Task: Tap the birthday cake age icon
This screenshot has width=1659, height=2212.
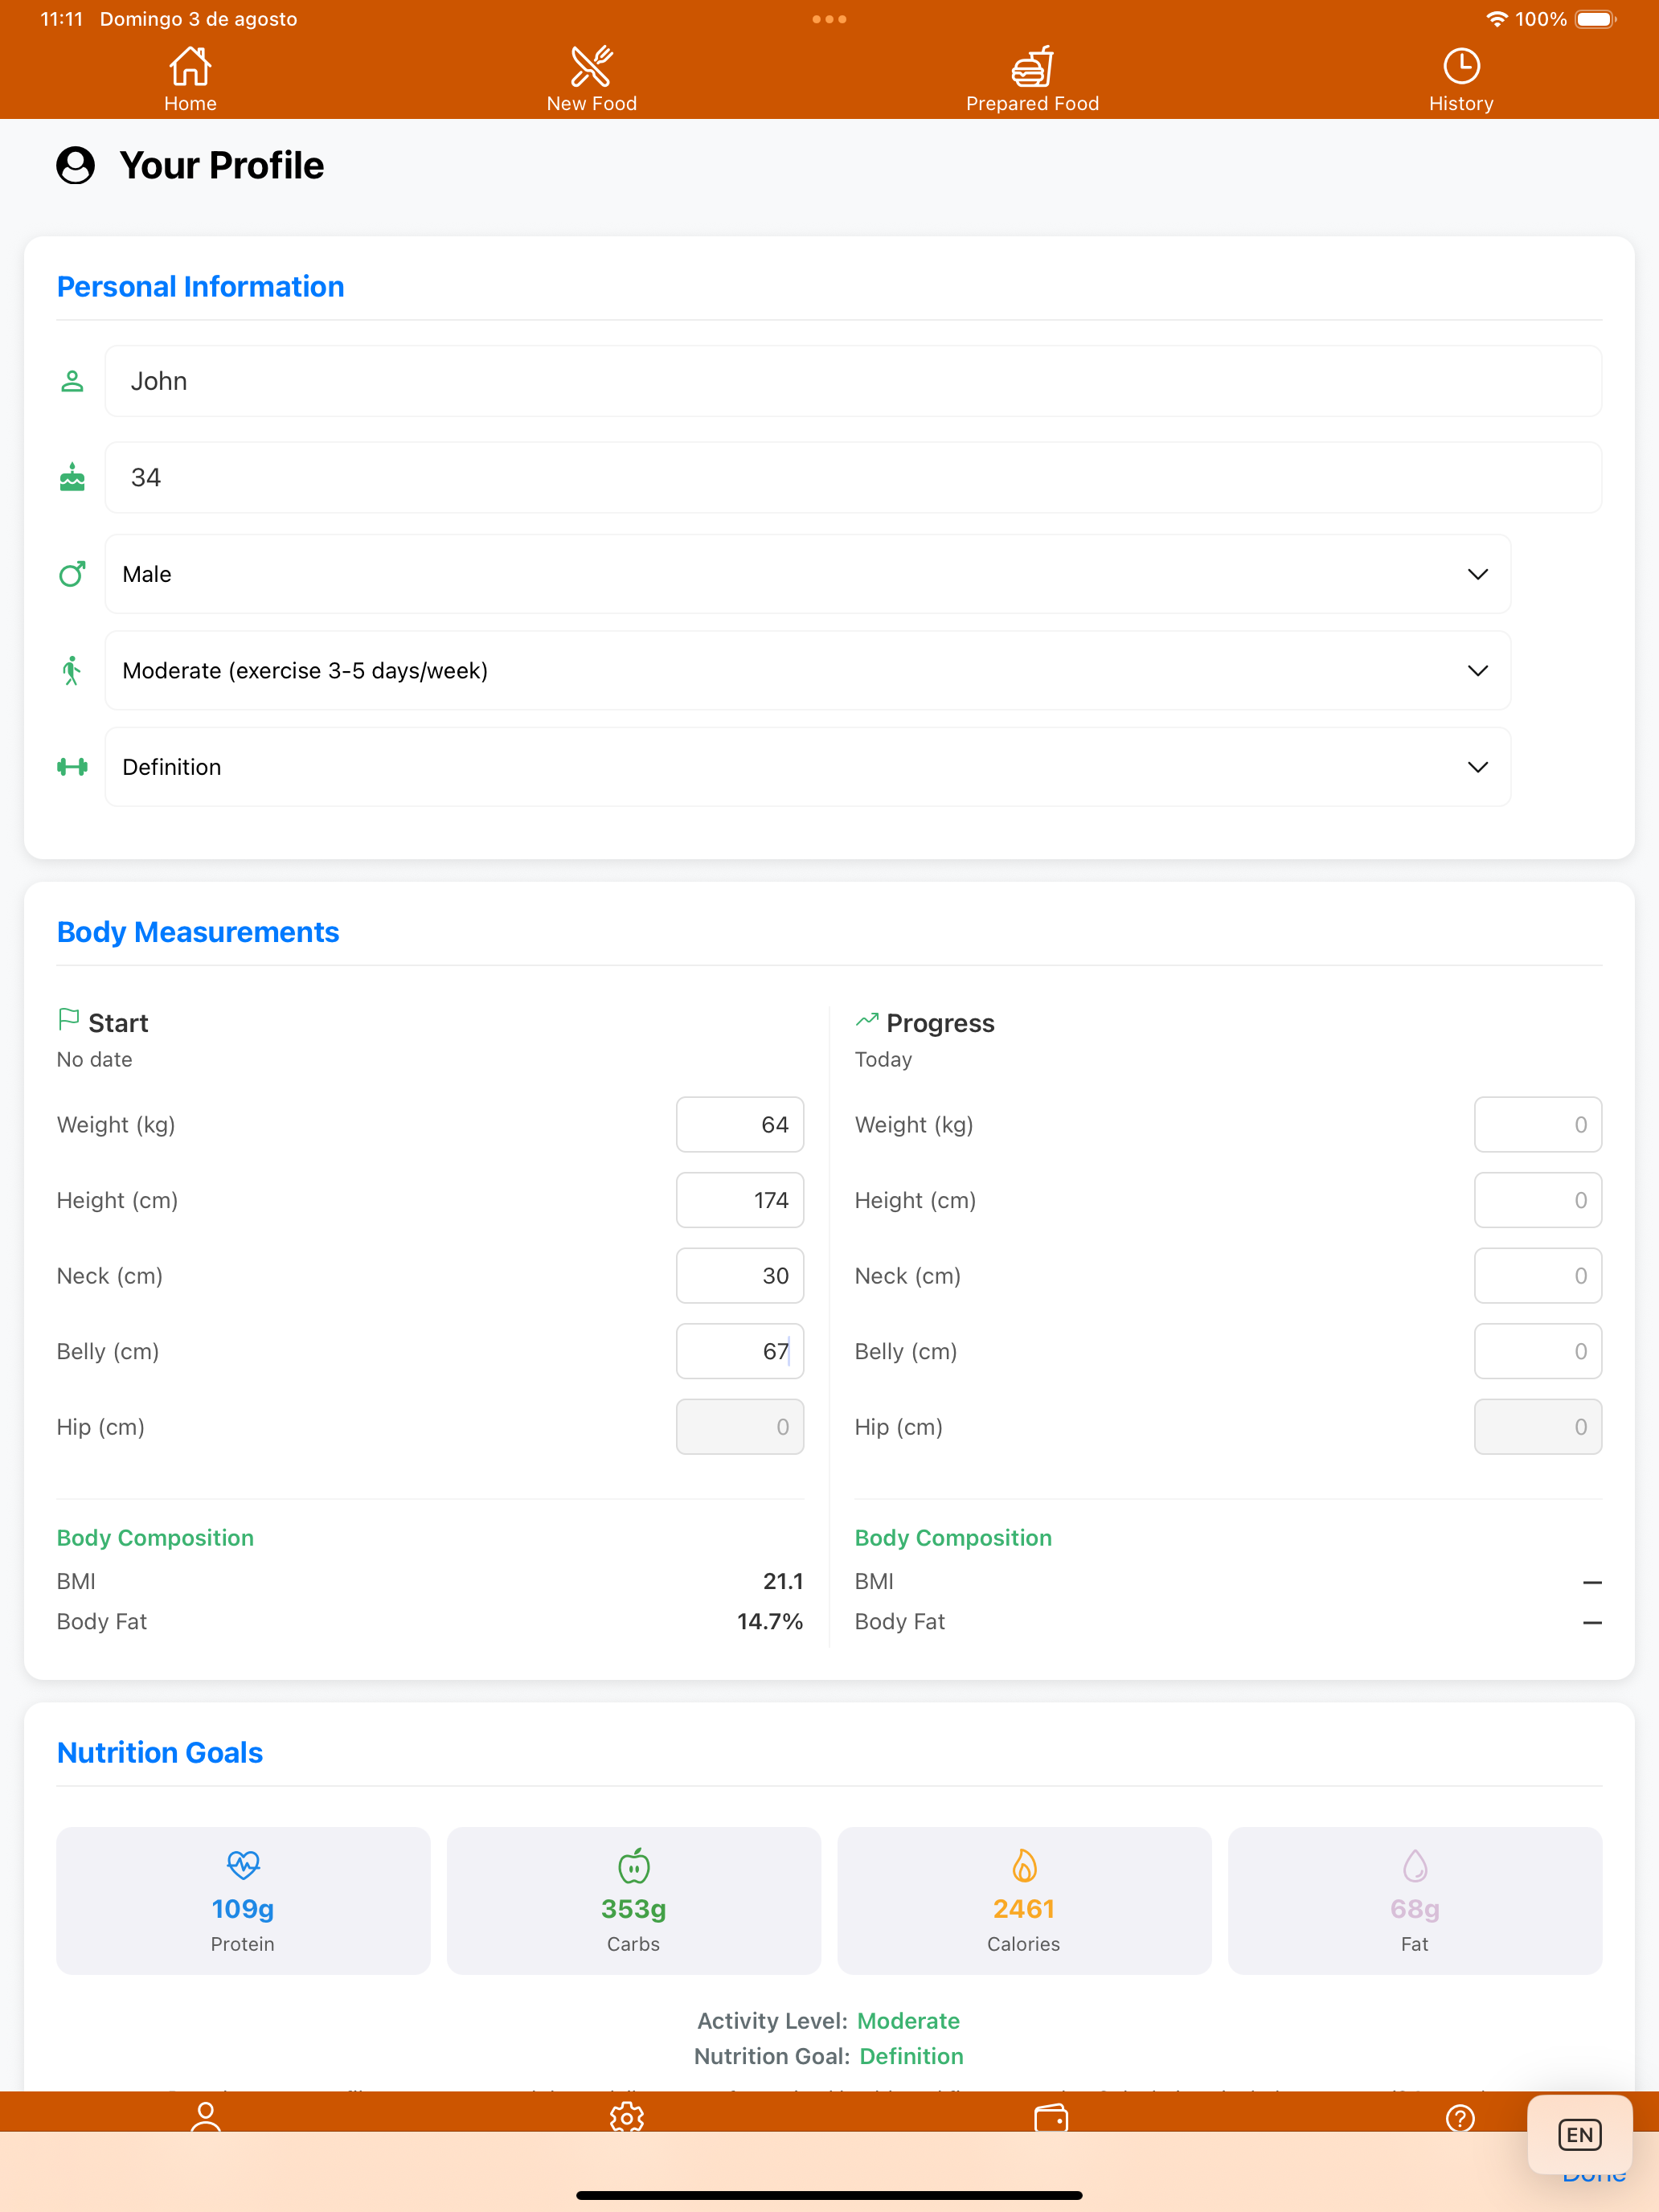Action: 72,477
